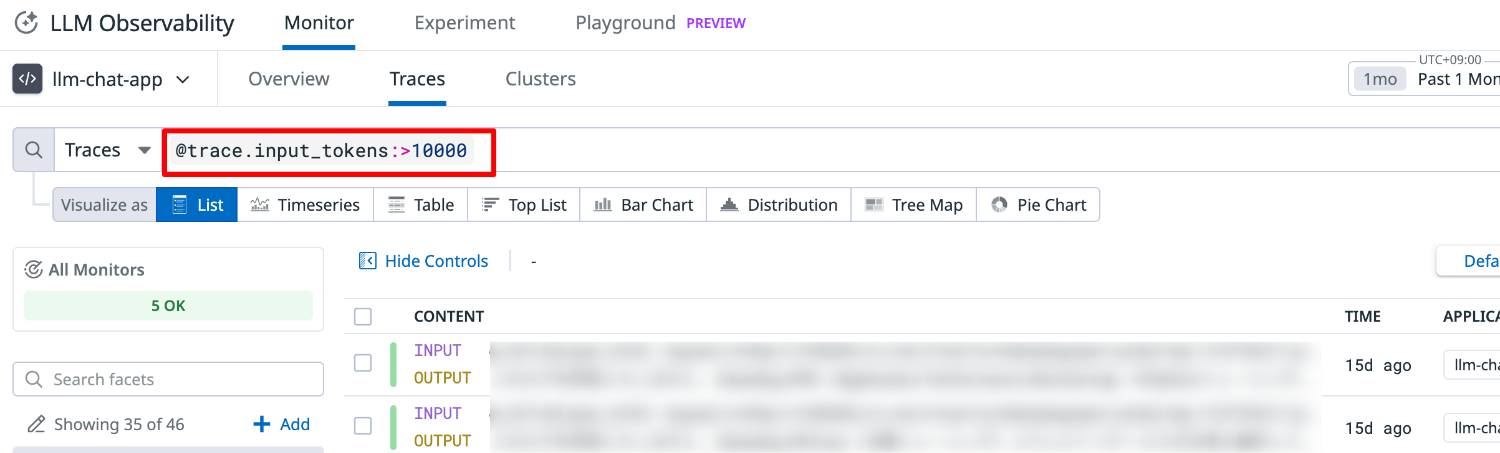Image resolution: width=1500 pixels, height=453 pixels.
Task: Click the 1mo time range badge
Action: [1379, 79]
